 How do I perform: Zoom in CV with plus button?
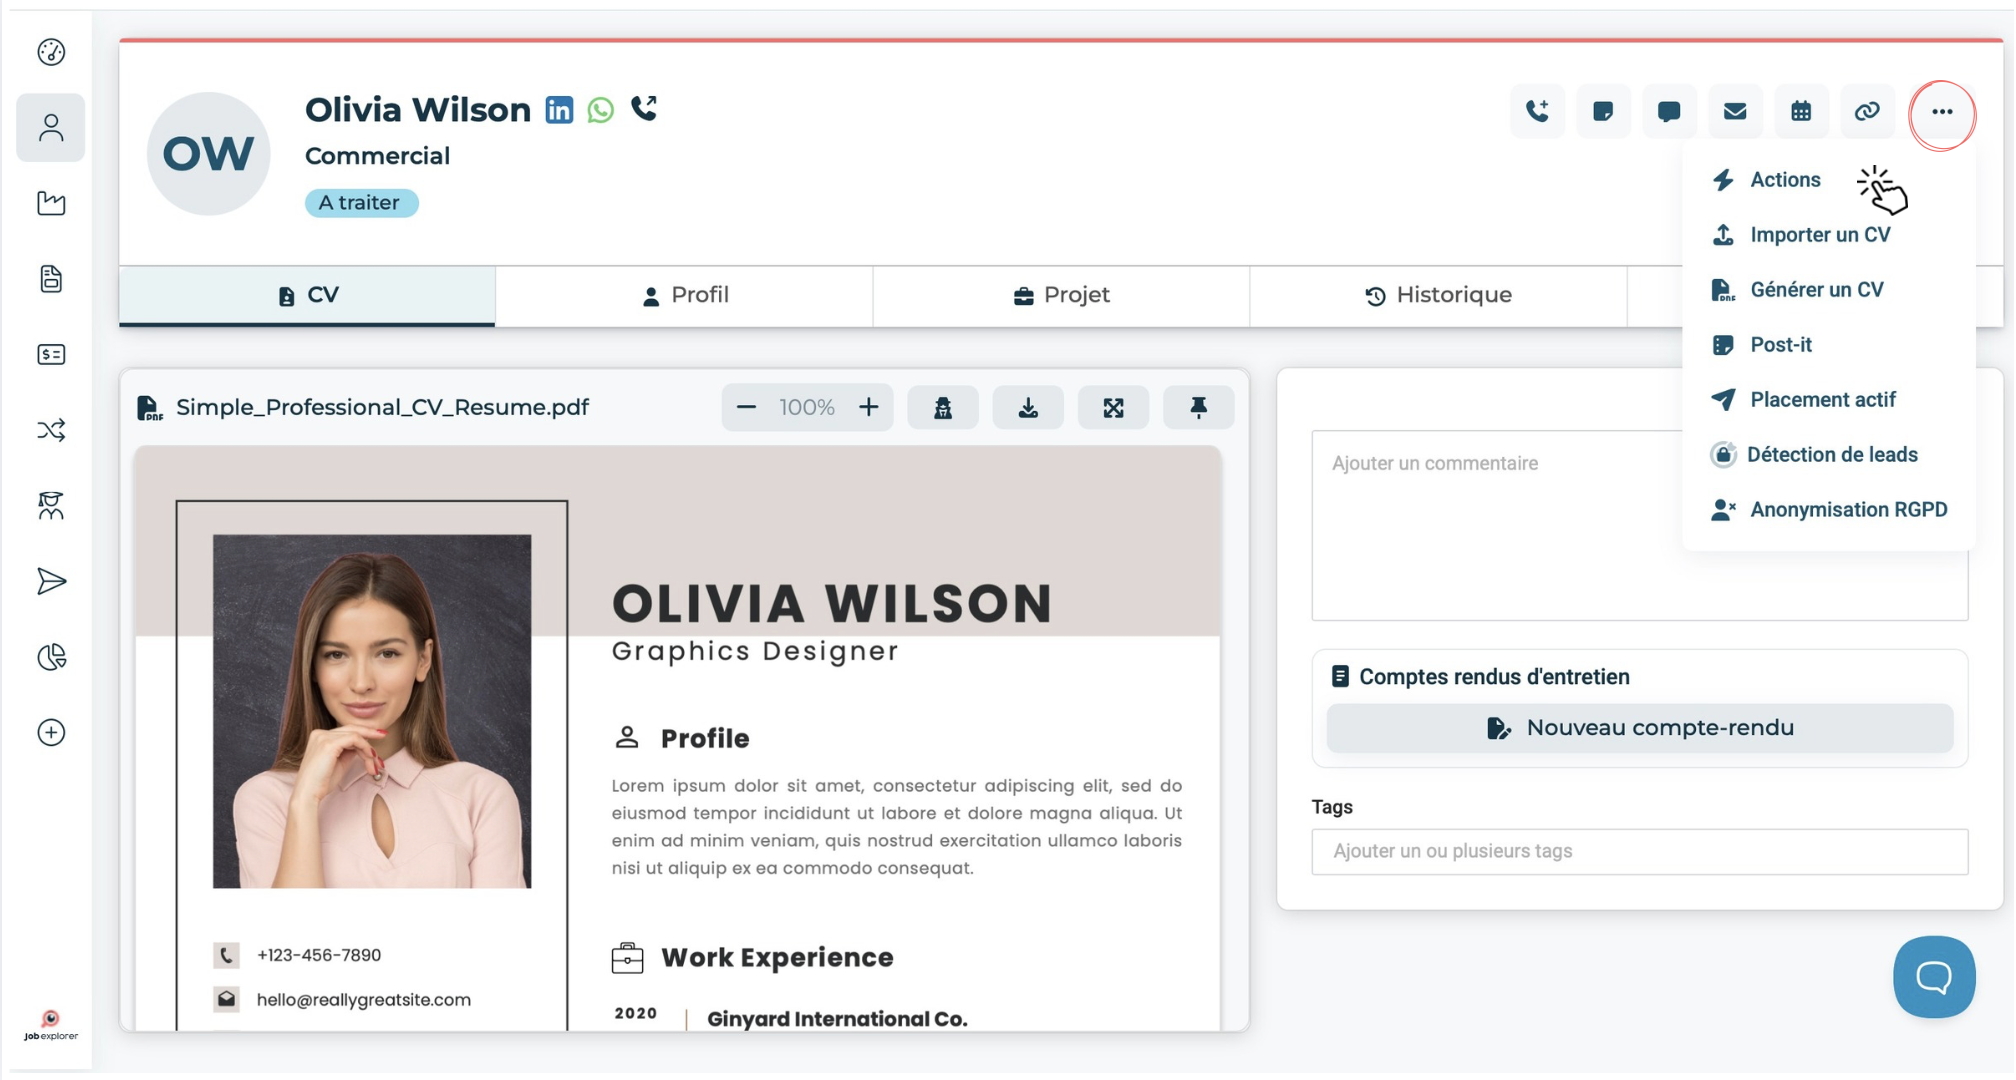(x=868, y=408)
